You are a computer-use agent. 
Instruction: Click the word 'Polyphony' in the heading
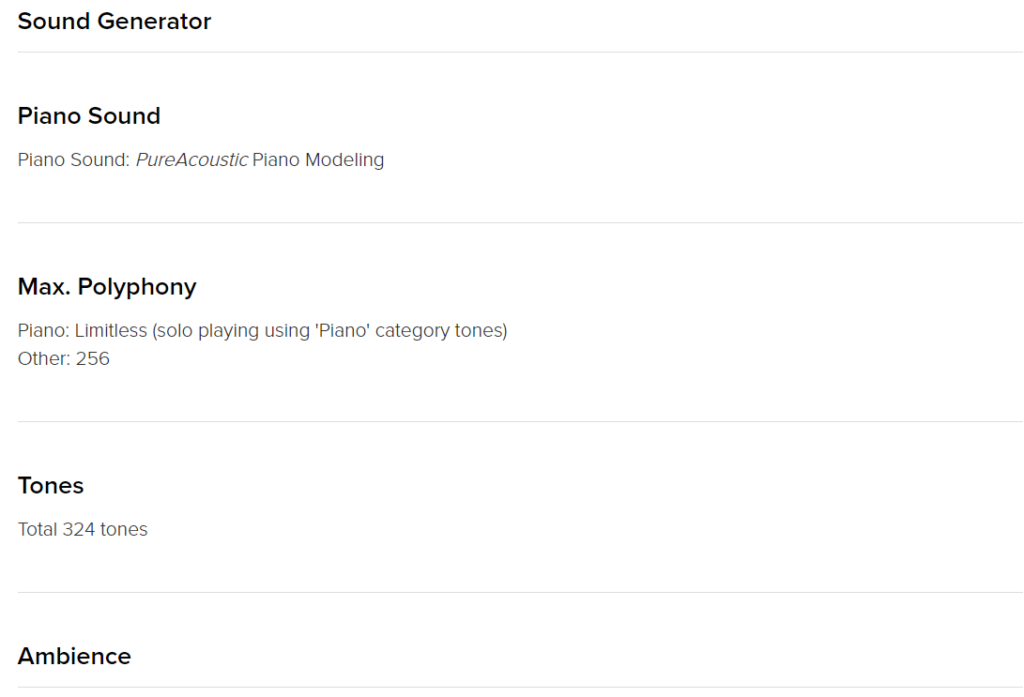click(137, 287)
